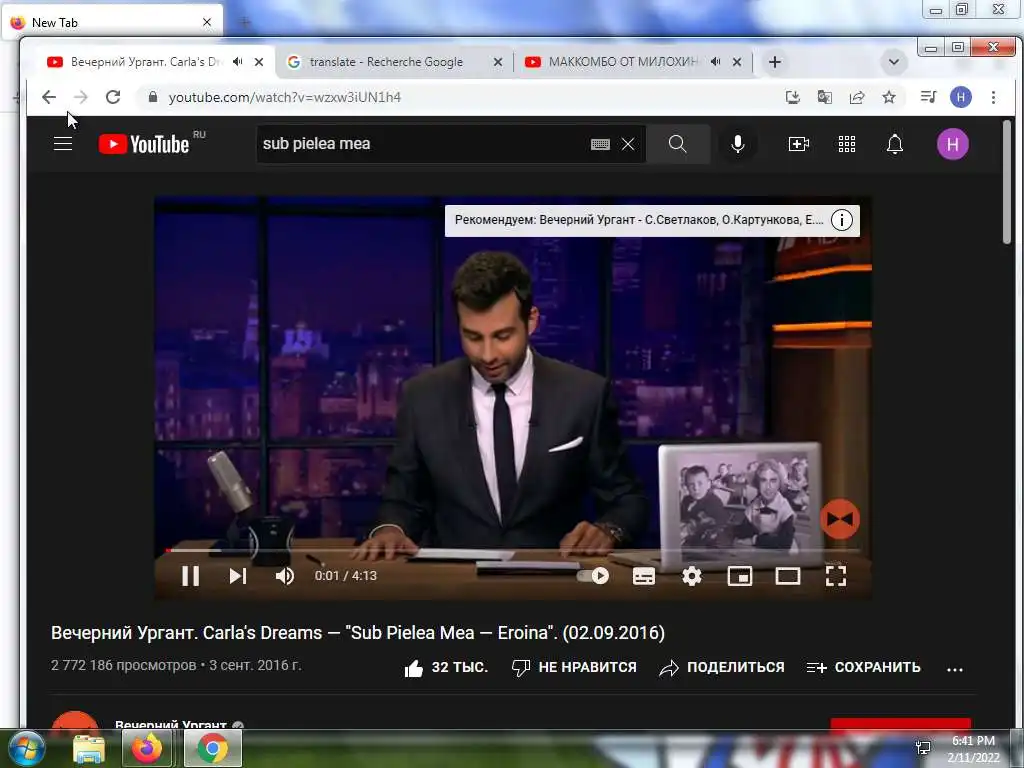The height and width of the screenshot is (768, 1024).
Task: Enable the miniplayer
Action: point(740,575)
